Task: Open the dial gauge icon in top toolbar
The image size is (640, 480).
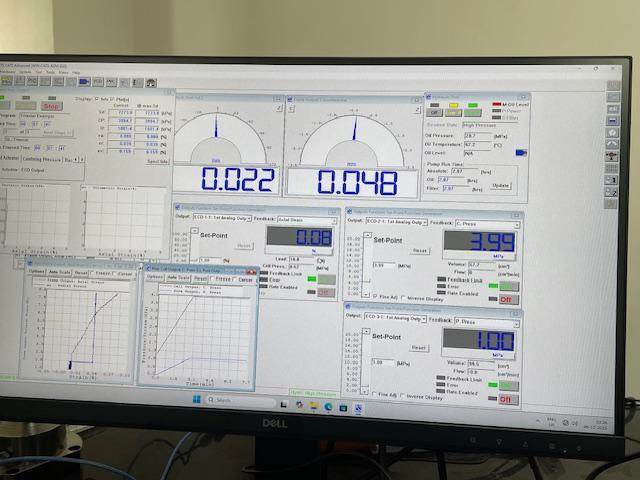Action: 151,83
